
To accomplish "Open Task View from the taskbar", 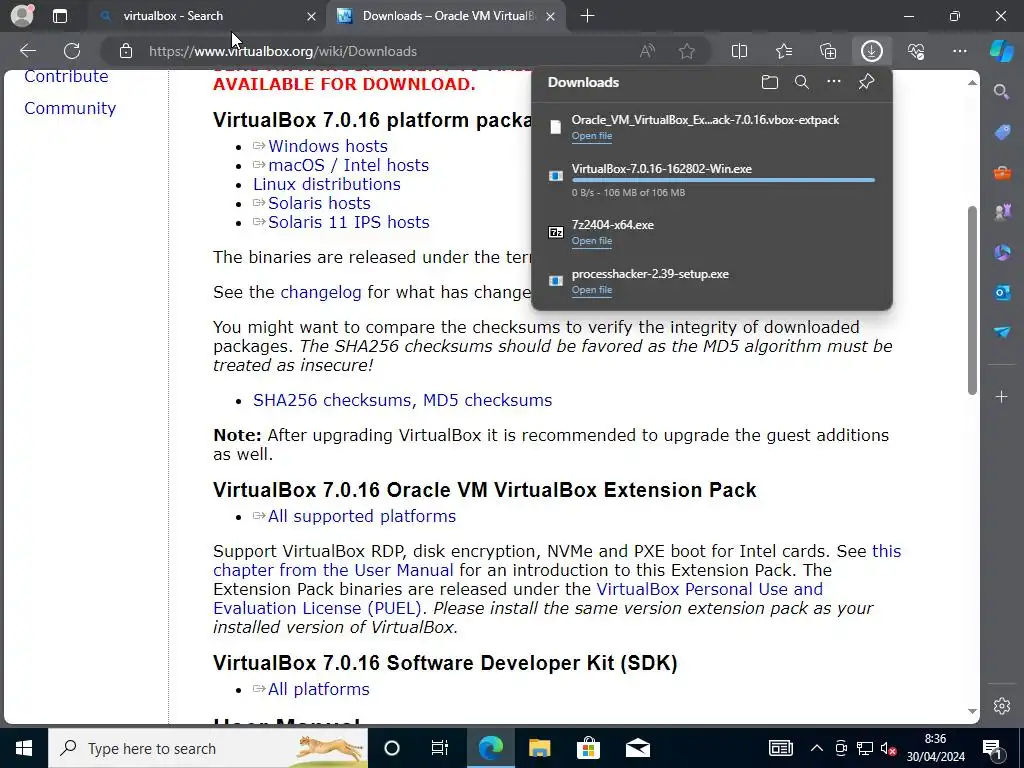I will pyautogui.click(x=440, y=748).
